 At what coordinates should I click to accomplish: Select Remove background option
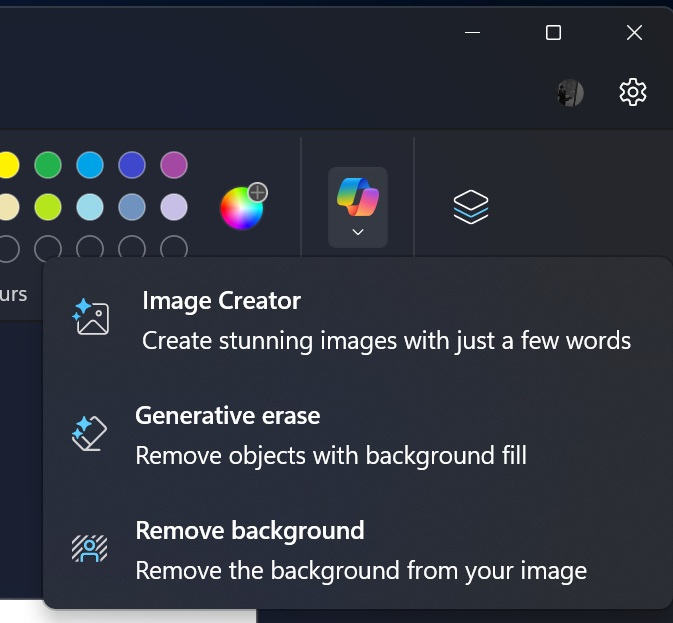point(358,550)
